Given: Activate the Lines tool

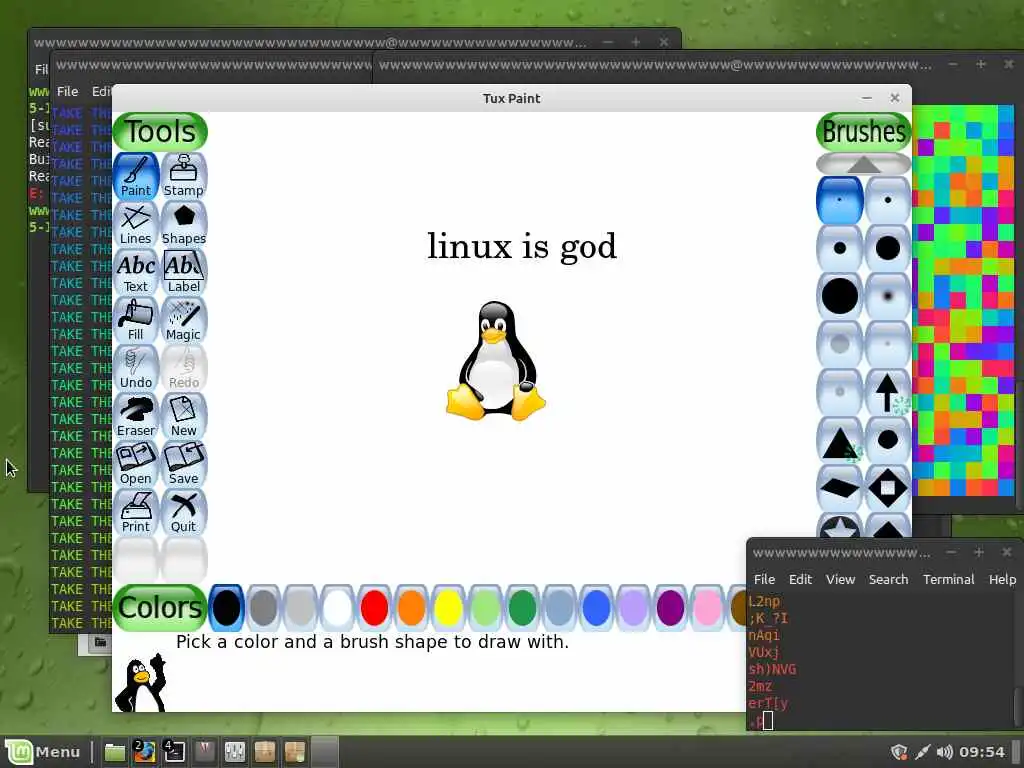Looking at the screenshot, I should (x=136, y=225).
